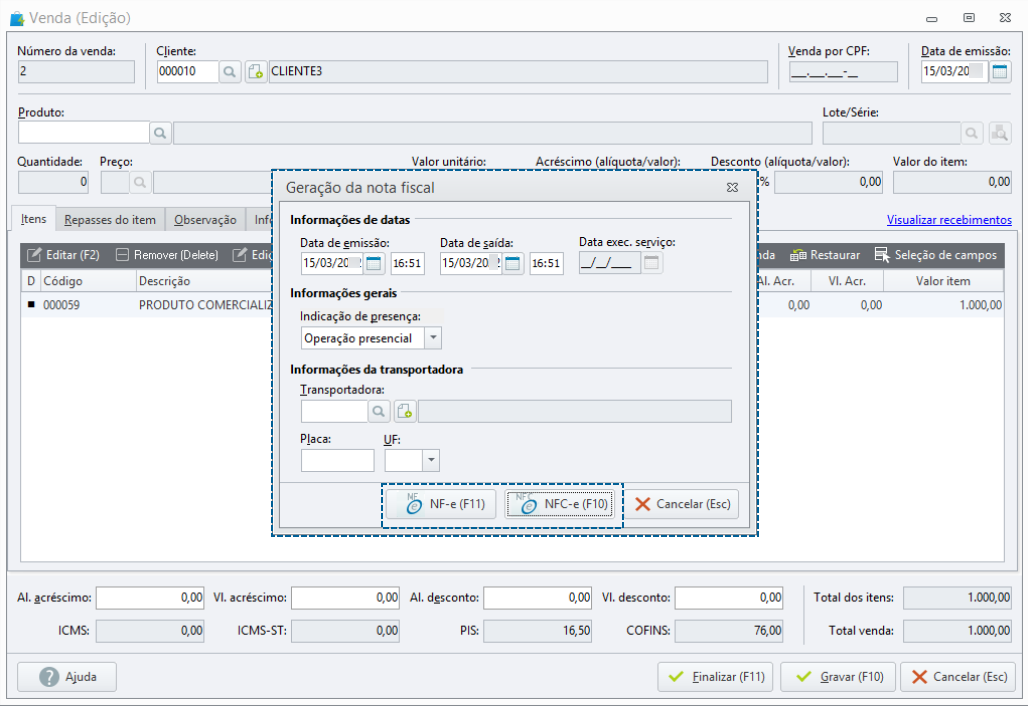Image resolution: width=1028 pixels, height=709 pixels.
Task: Click the 1.000,00 item value cell
Action: 943,305
